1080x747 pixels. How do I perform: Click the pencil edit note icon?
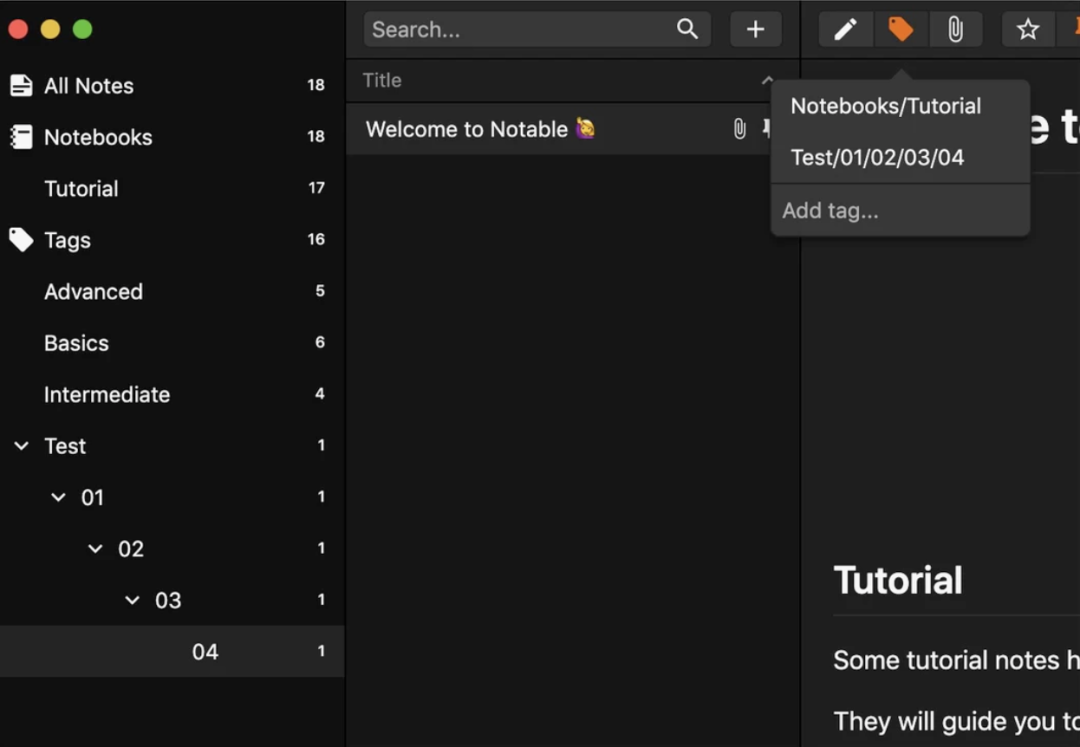click(846, 29)
